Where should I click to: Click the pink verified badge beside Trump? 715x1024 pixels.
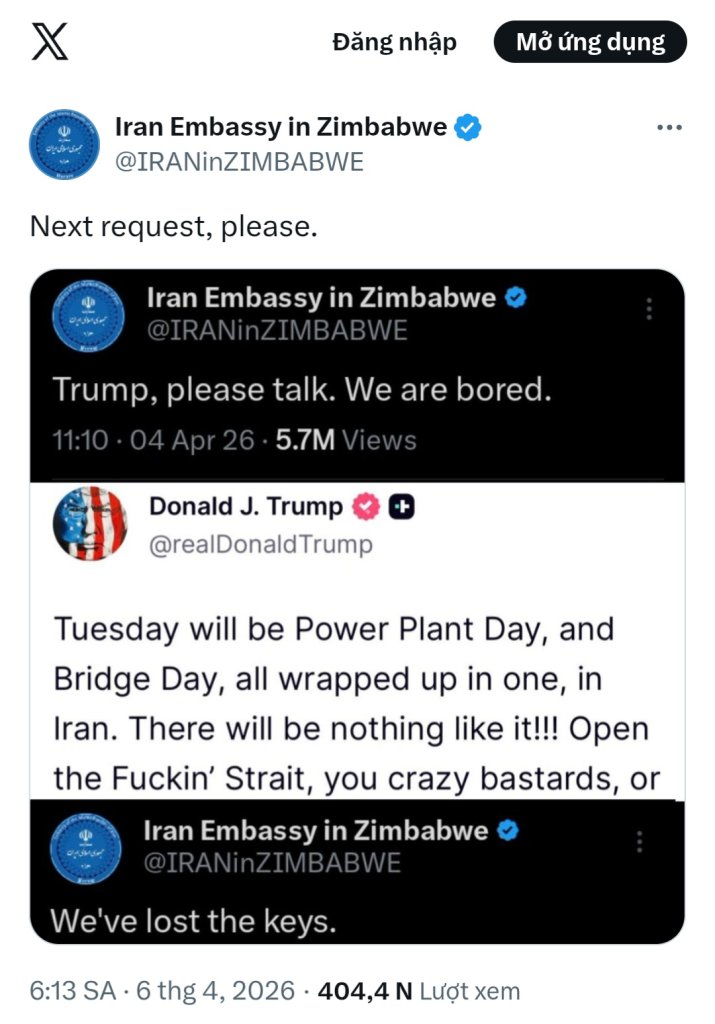[x=366, y=507]
